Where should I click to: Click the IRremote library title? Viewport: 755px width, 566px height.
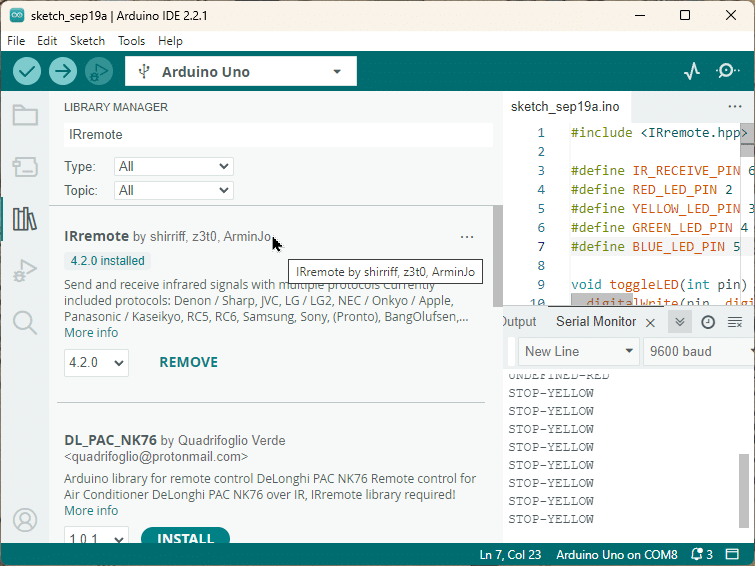[96, 236]
